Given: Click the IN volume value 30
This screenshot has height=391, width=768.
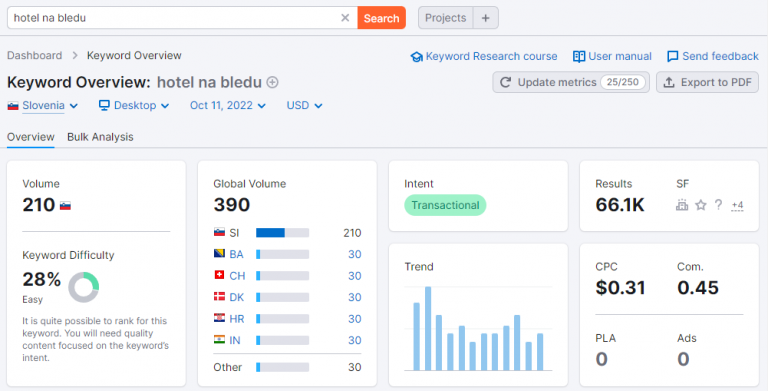Looking at the screenshot, I should click(x=355, y=341).
